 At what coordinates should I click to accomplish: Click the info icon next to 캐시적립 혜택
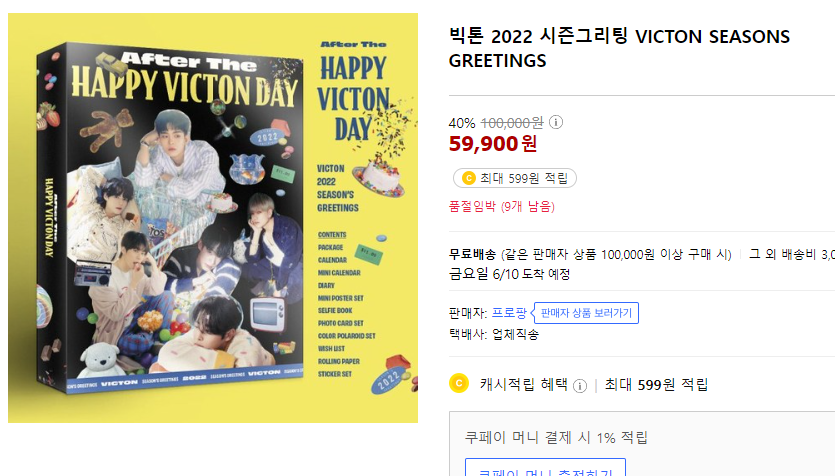[x=579, y=385]
